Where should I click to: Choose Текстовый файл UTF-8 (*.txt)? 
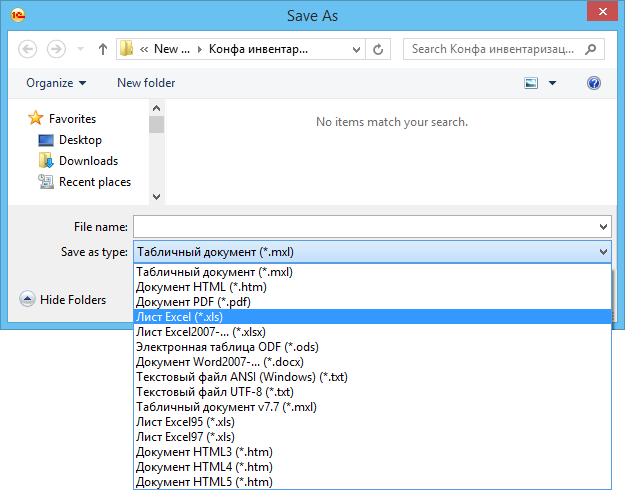tap(372, 392)
